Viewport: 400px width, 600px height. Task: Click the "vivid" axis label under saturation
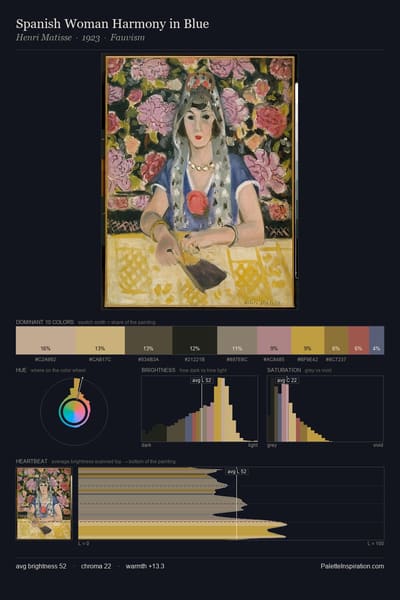pyautogui.click(x=378, y=445)
